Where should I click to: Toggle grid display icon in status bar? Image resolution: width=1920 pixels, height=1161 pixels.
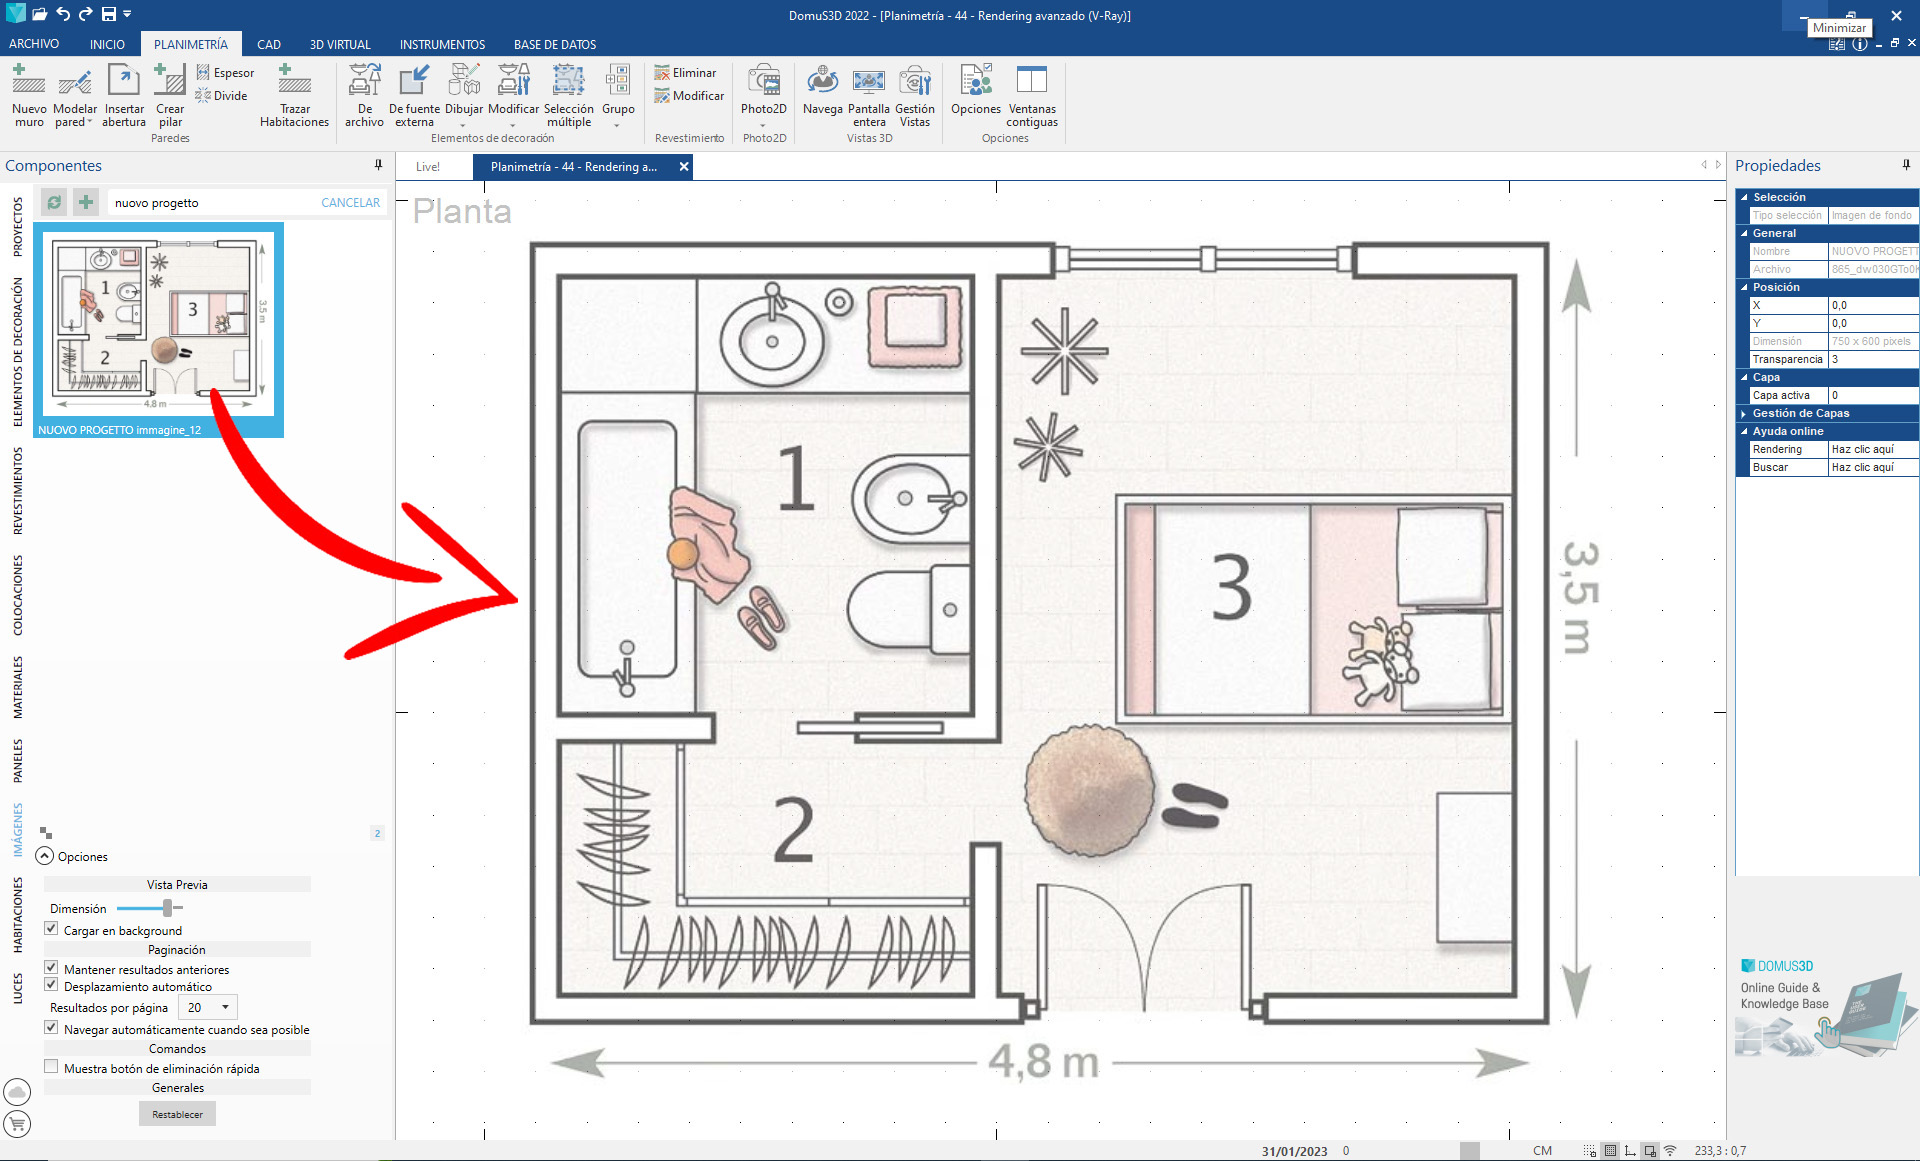(x=1610, y=1151)
